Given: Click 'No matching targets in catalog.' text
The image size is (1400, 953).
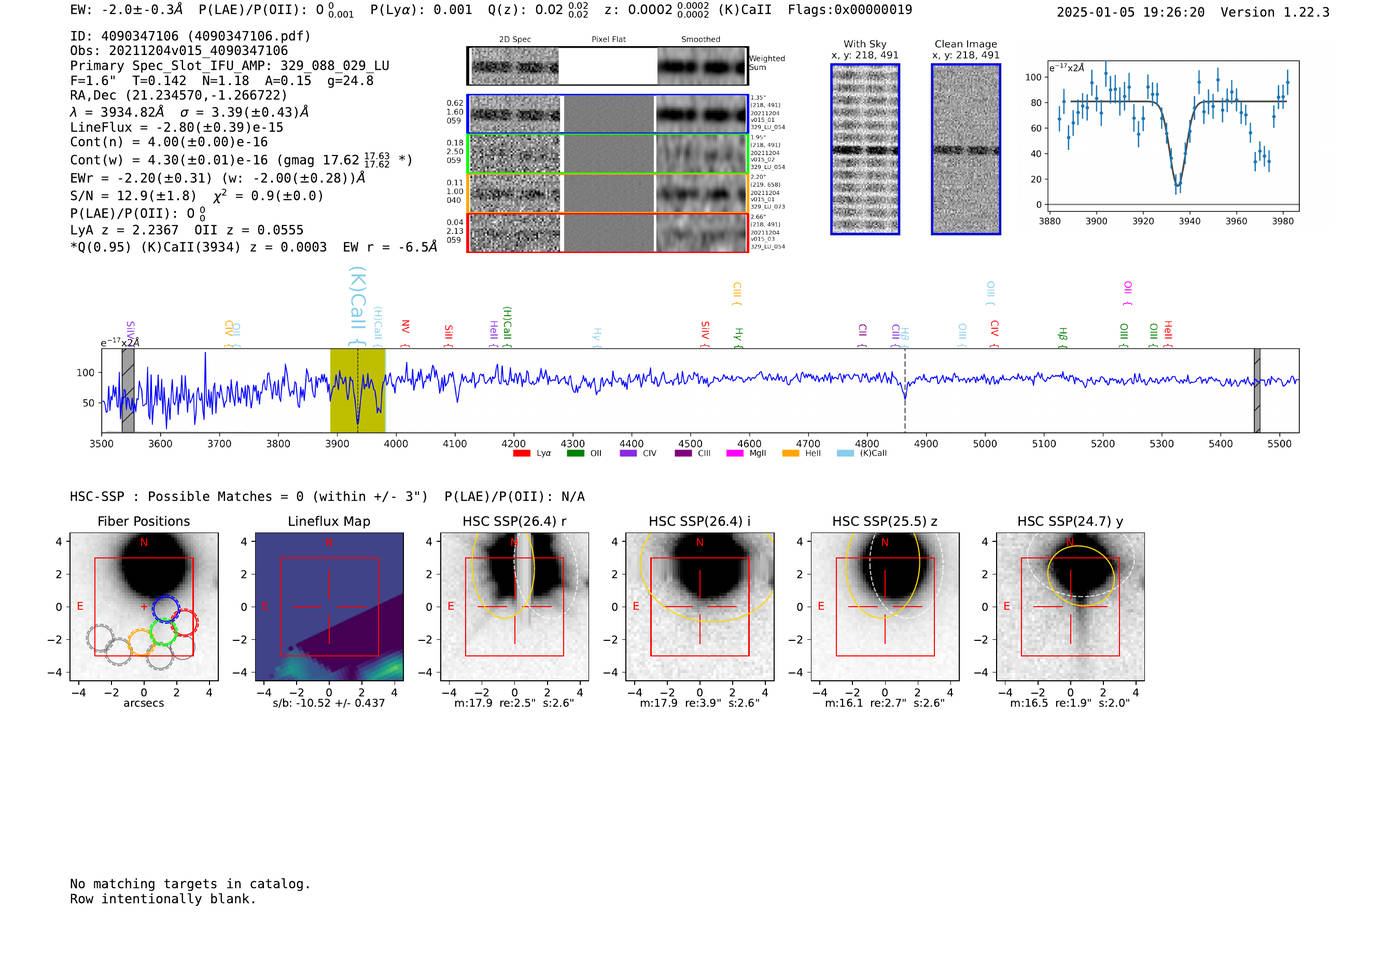Looking at the screenshot, I should point(190,884).
